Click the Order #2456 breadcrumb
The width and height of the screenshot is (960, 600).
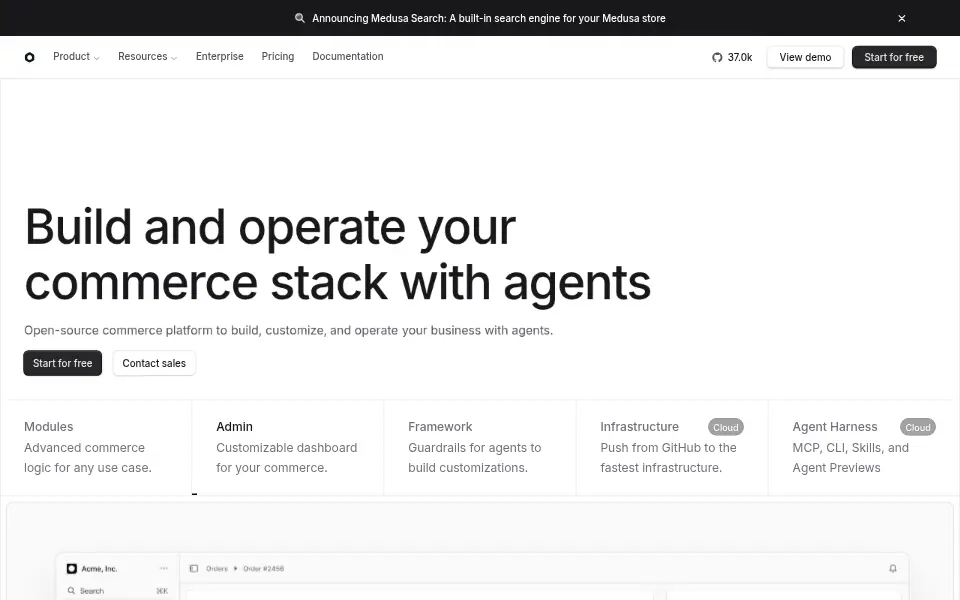click(x=263, y=569)
